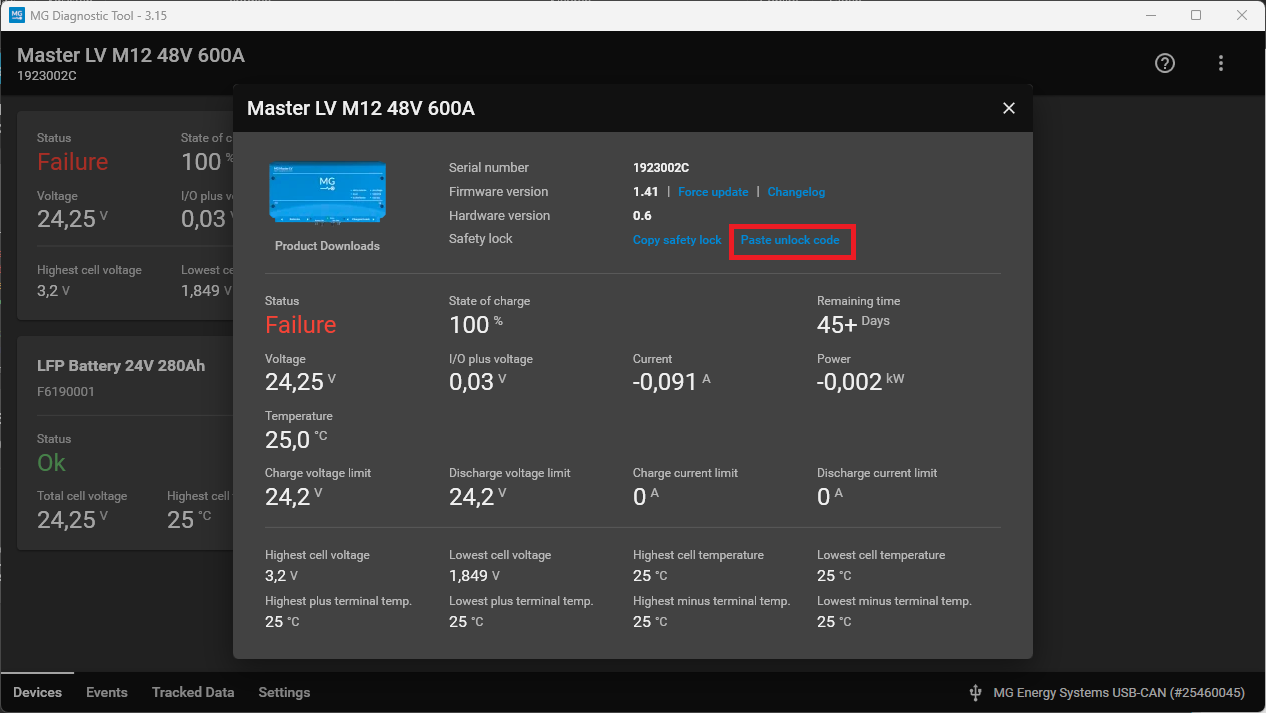This screenshot has height=713, width=1266.
Task: Click the Charge voltage limit 24,2 V value
Action: [x=293, y=496]
